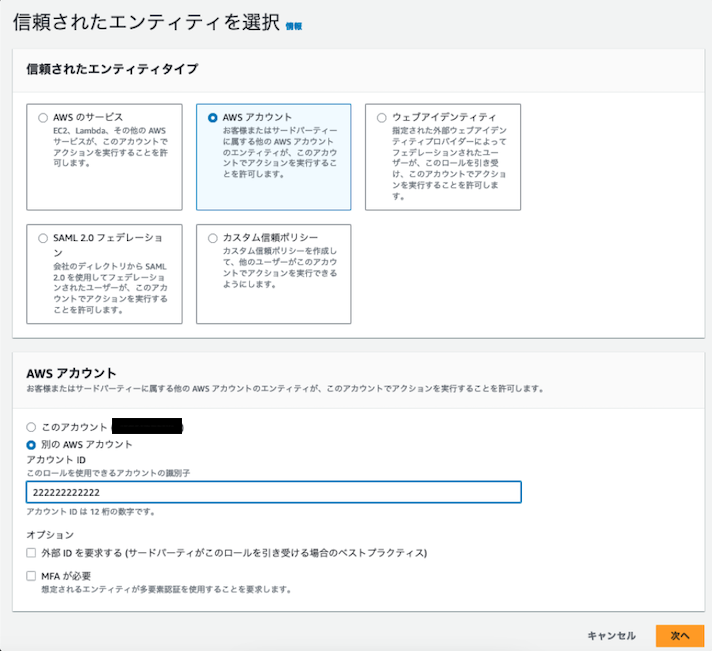Click the EC2、Lambda description in AWS のサービス card
Screen dimensions: 712x651
pyautogui.click(x=110, y=147)
